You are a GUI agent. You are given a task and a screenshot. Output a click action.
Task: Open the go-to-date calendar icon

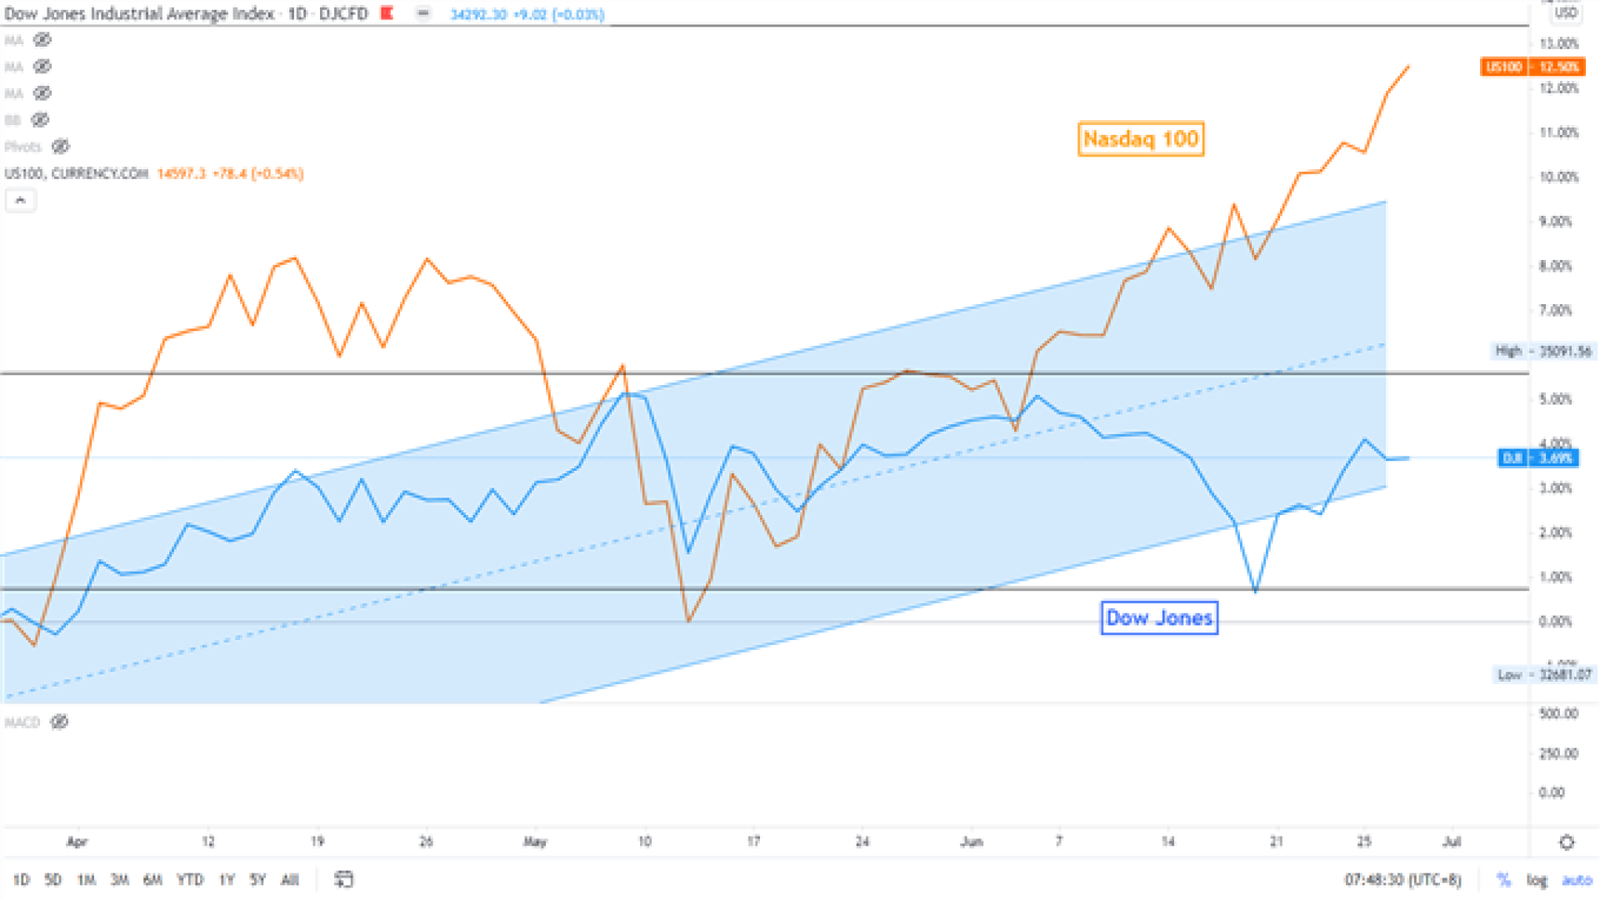(x=343, y=880)
